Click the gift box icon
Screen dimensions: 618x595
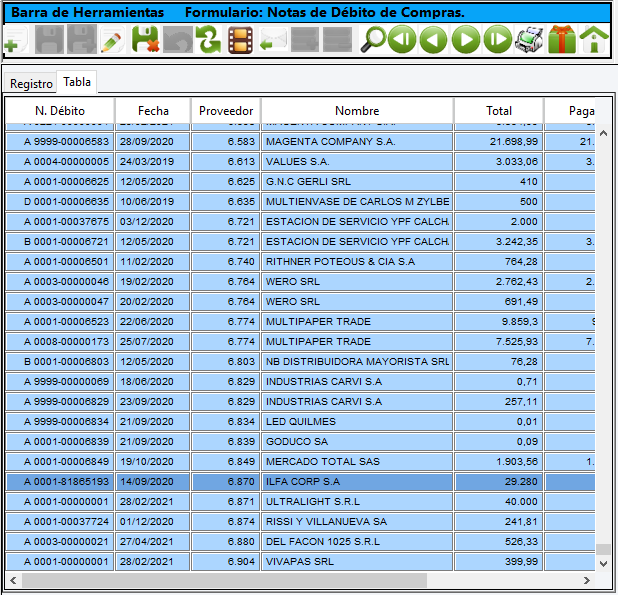click(x=562, y=40)
